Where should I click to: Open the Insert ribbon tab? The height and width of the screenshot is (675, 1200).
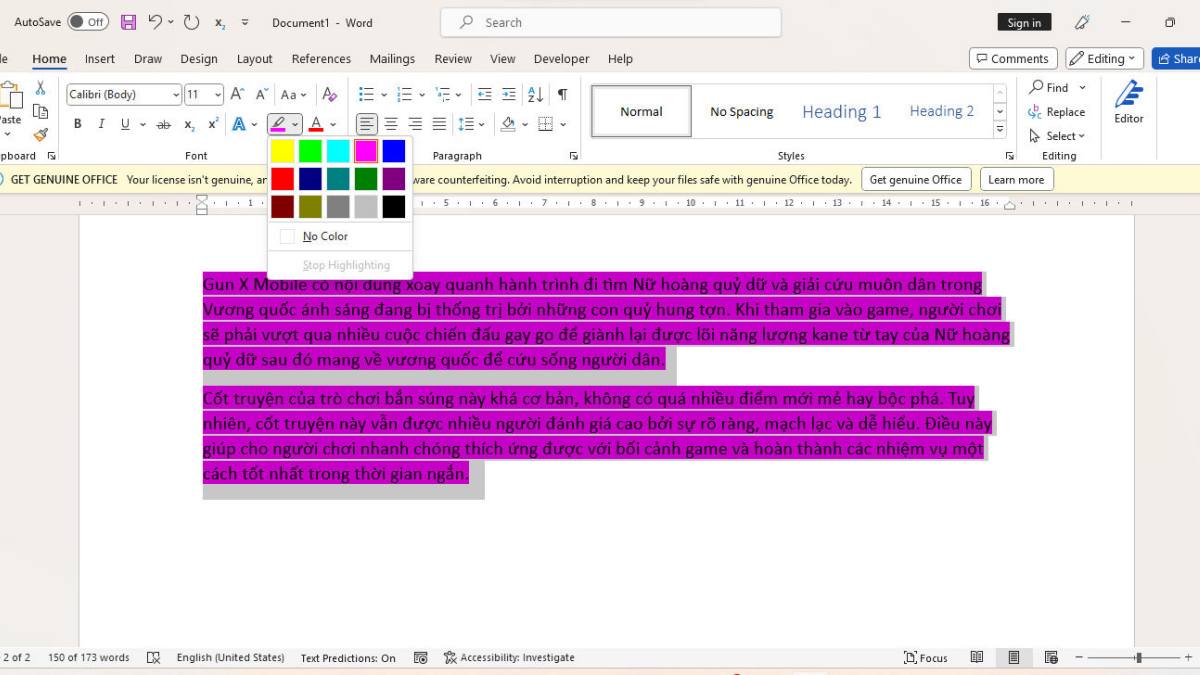[99, 59]
